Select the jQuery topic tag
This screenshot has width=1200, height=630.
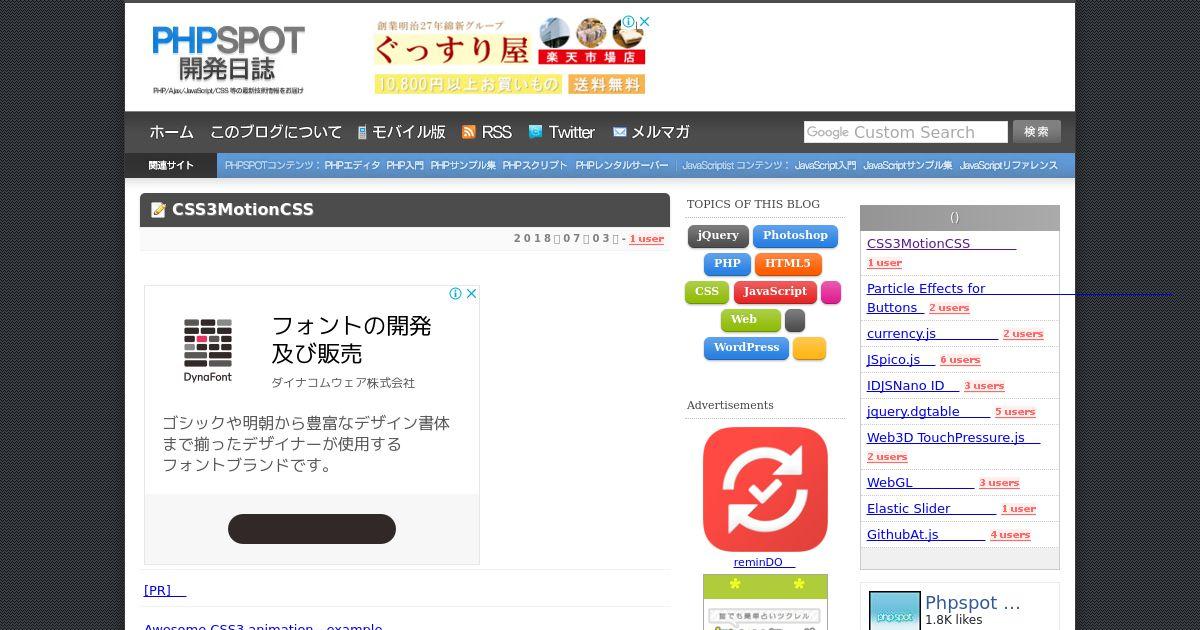tap(718, 237)
